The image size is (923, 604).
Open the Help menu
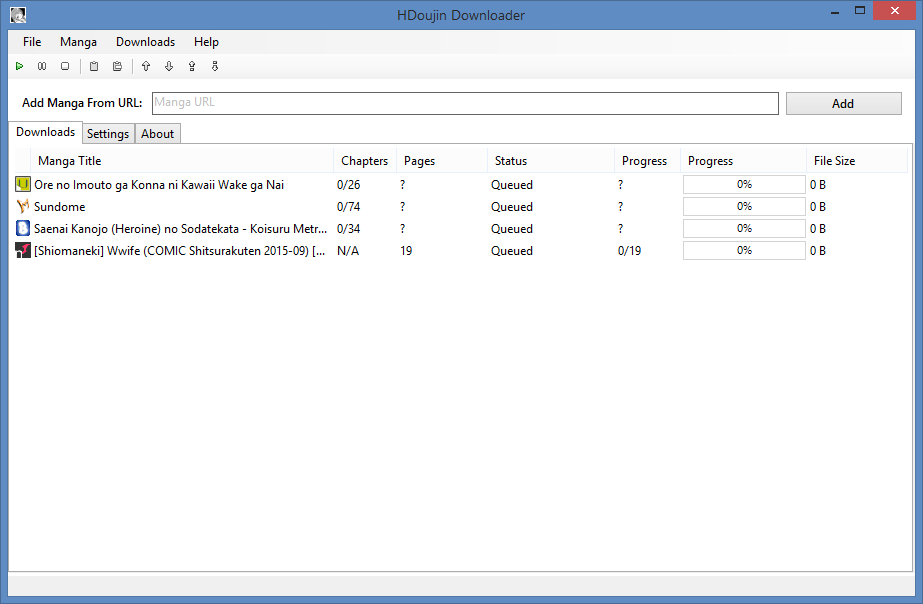206,42
